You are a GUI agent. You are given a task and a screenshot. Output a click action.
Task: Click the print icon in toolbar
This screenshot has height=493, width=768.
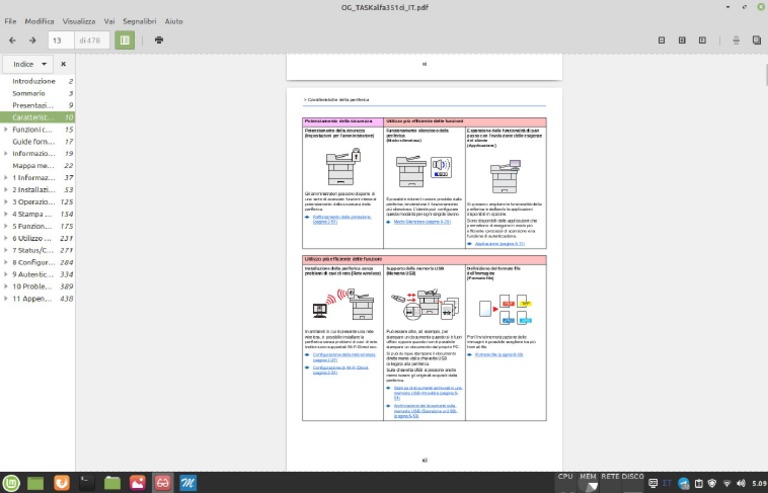[159, 40]
